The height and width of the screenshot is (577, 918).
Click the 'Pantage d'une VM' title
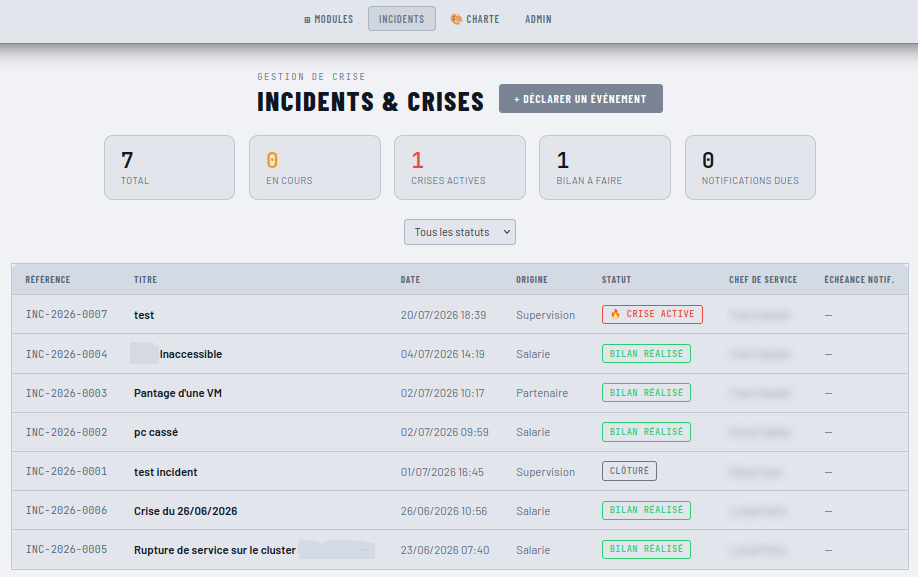point(177,393)
